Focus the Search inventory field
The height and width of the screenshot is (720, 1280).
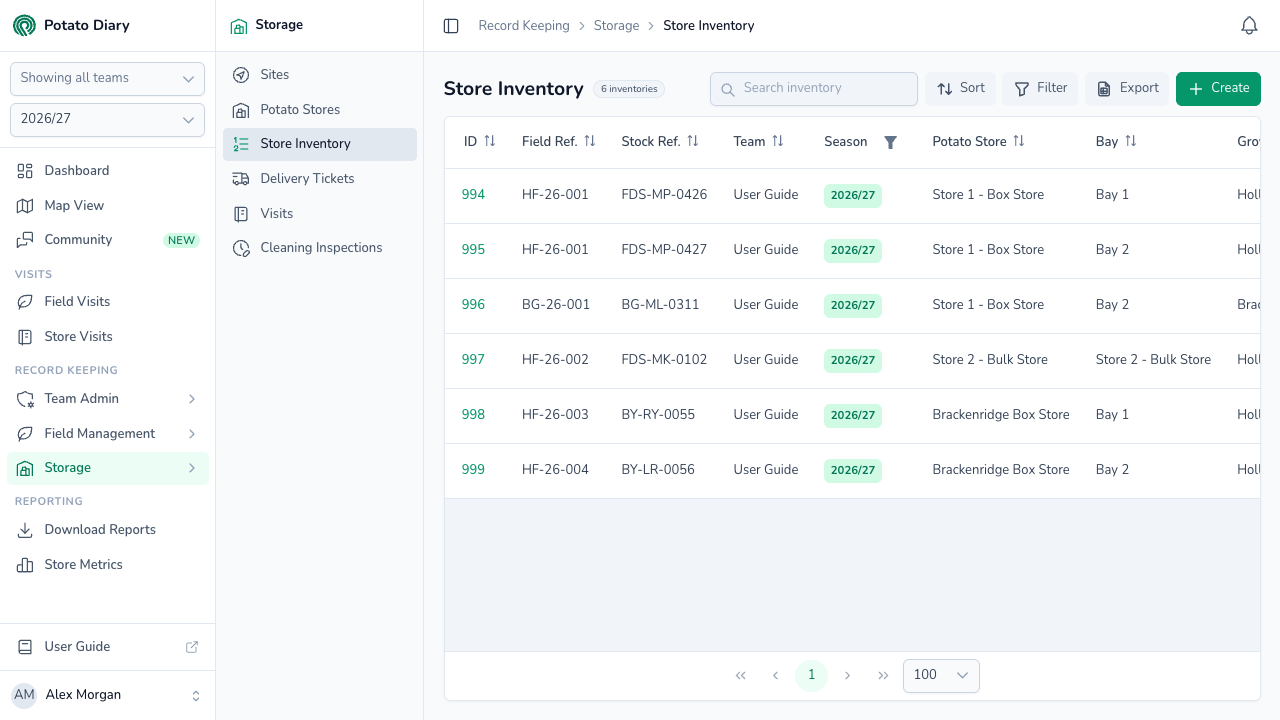tap(814, 89)
